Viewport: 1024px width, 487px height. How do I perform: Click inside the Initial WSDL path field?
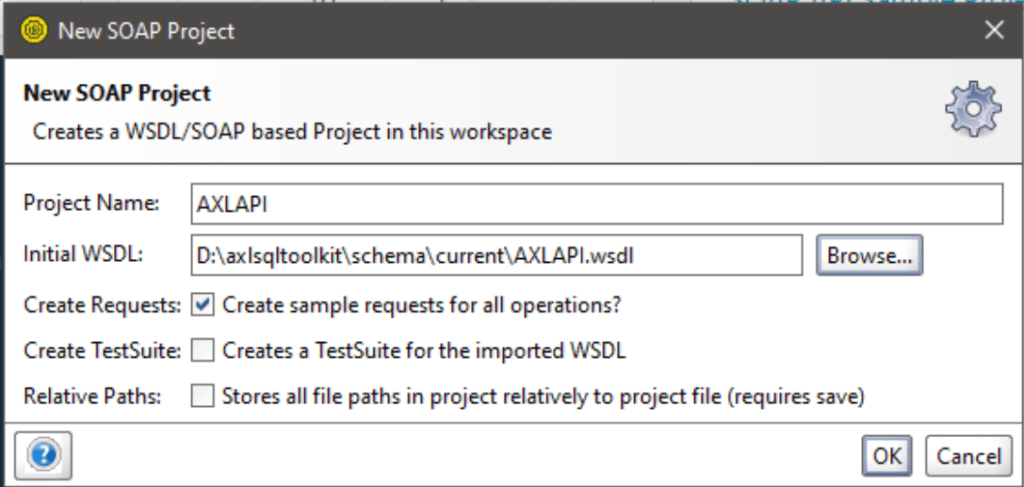click(496, 255)
